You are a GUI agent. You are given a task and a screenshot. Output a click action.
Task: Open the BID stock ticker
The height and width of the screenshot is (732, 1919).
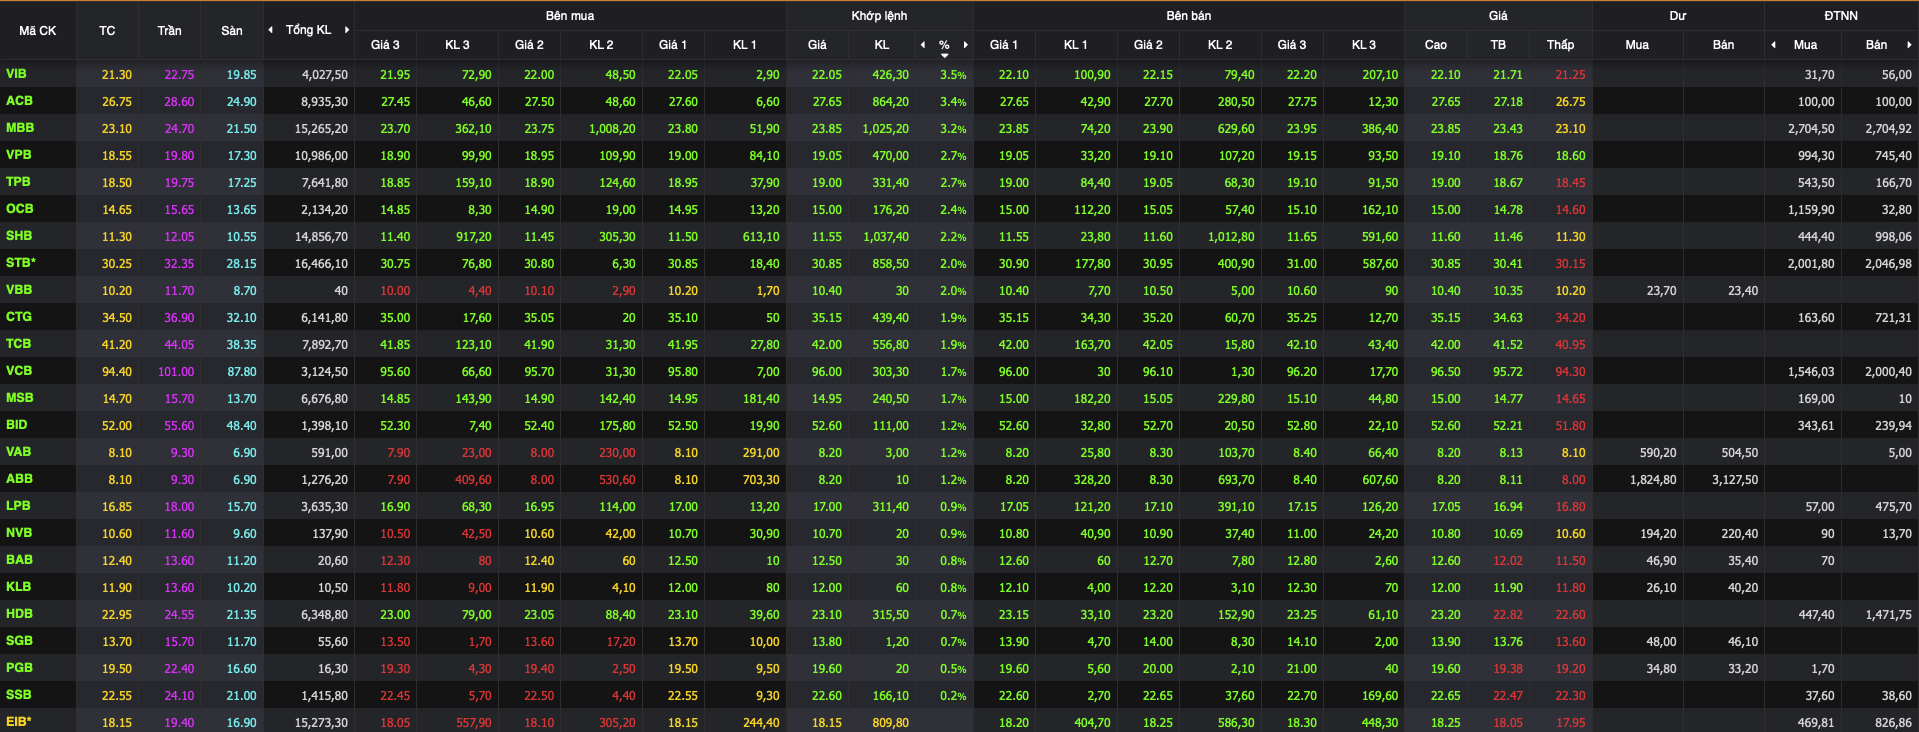[x=16, y=425]
